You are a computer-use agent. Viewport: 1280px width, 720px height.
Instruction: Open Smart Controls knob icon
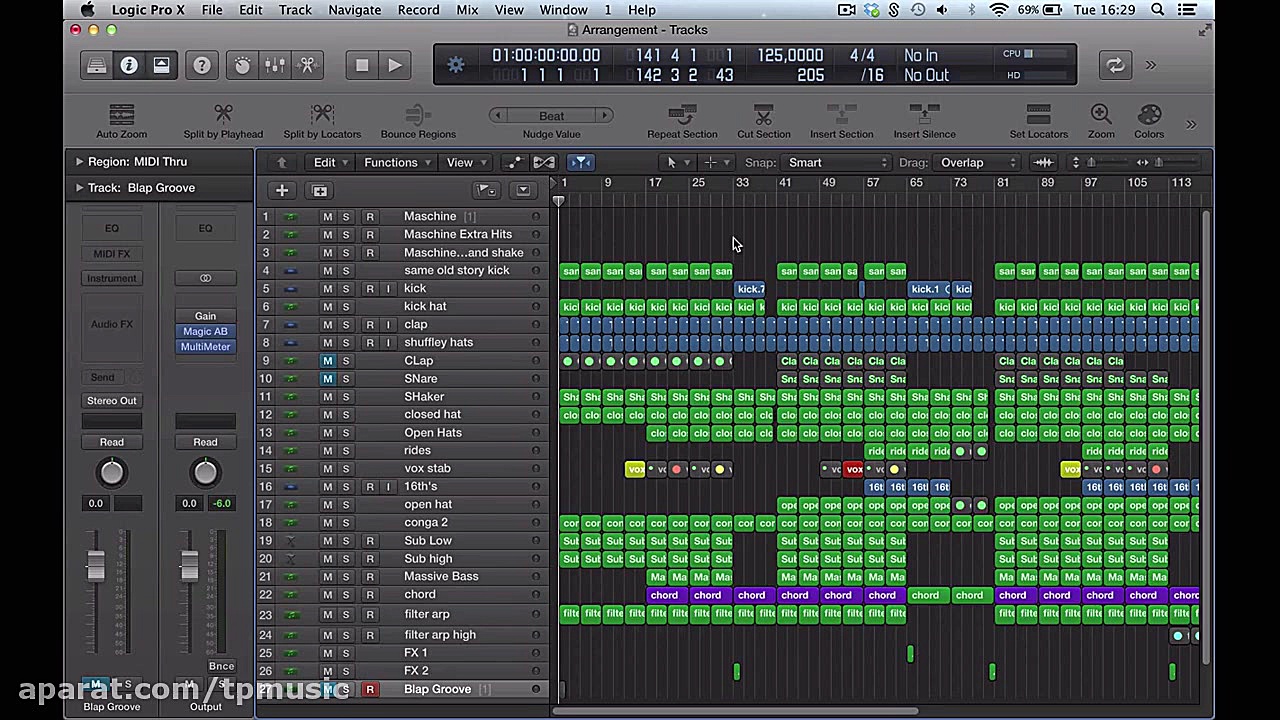tap(243, 66)
